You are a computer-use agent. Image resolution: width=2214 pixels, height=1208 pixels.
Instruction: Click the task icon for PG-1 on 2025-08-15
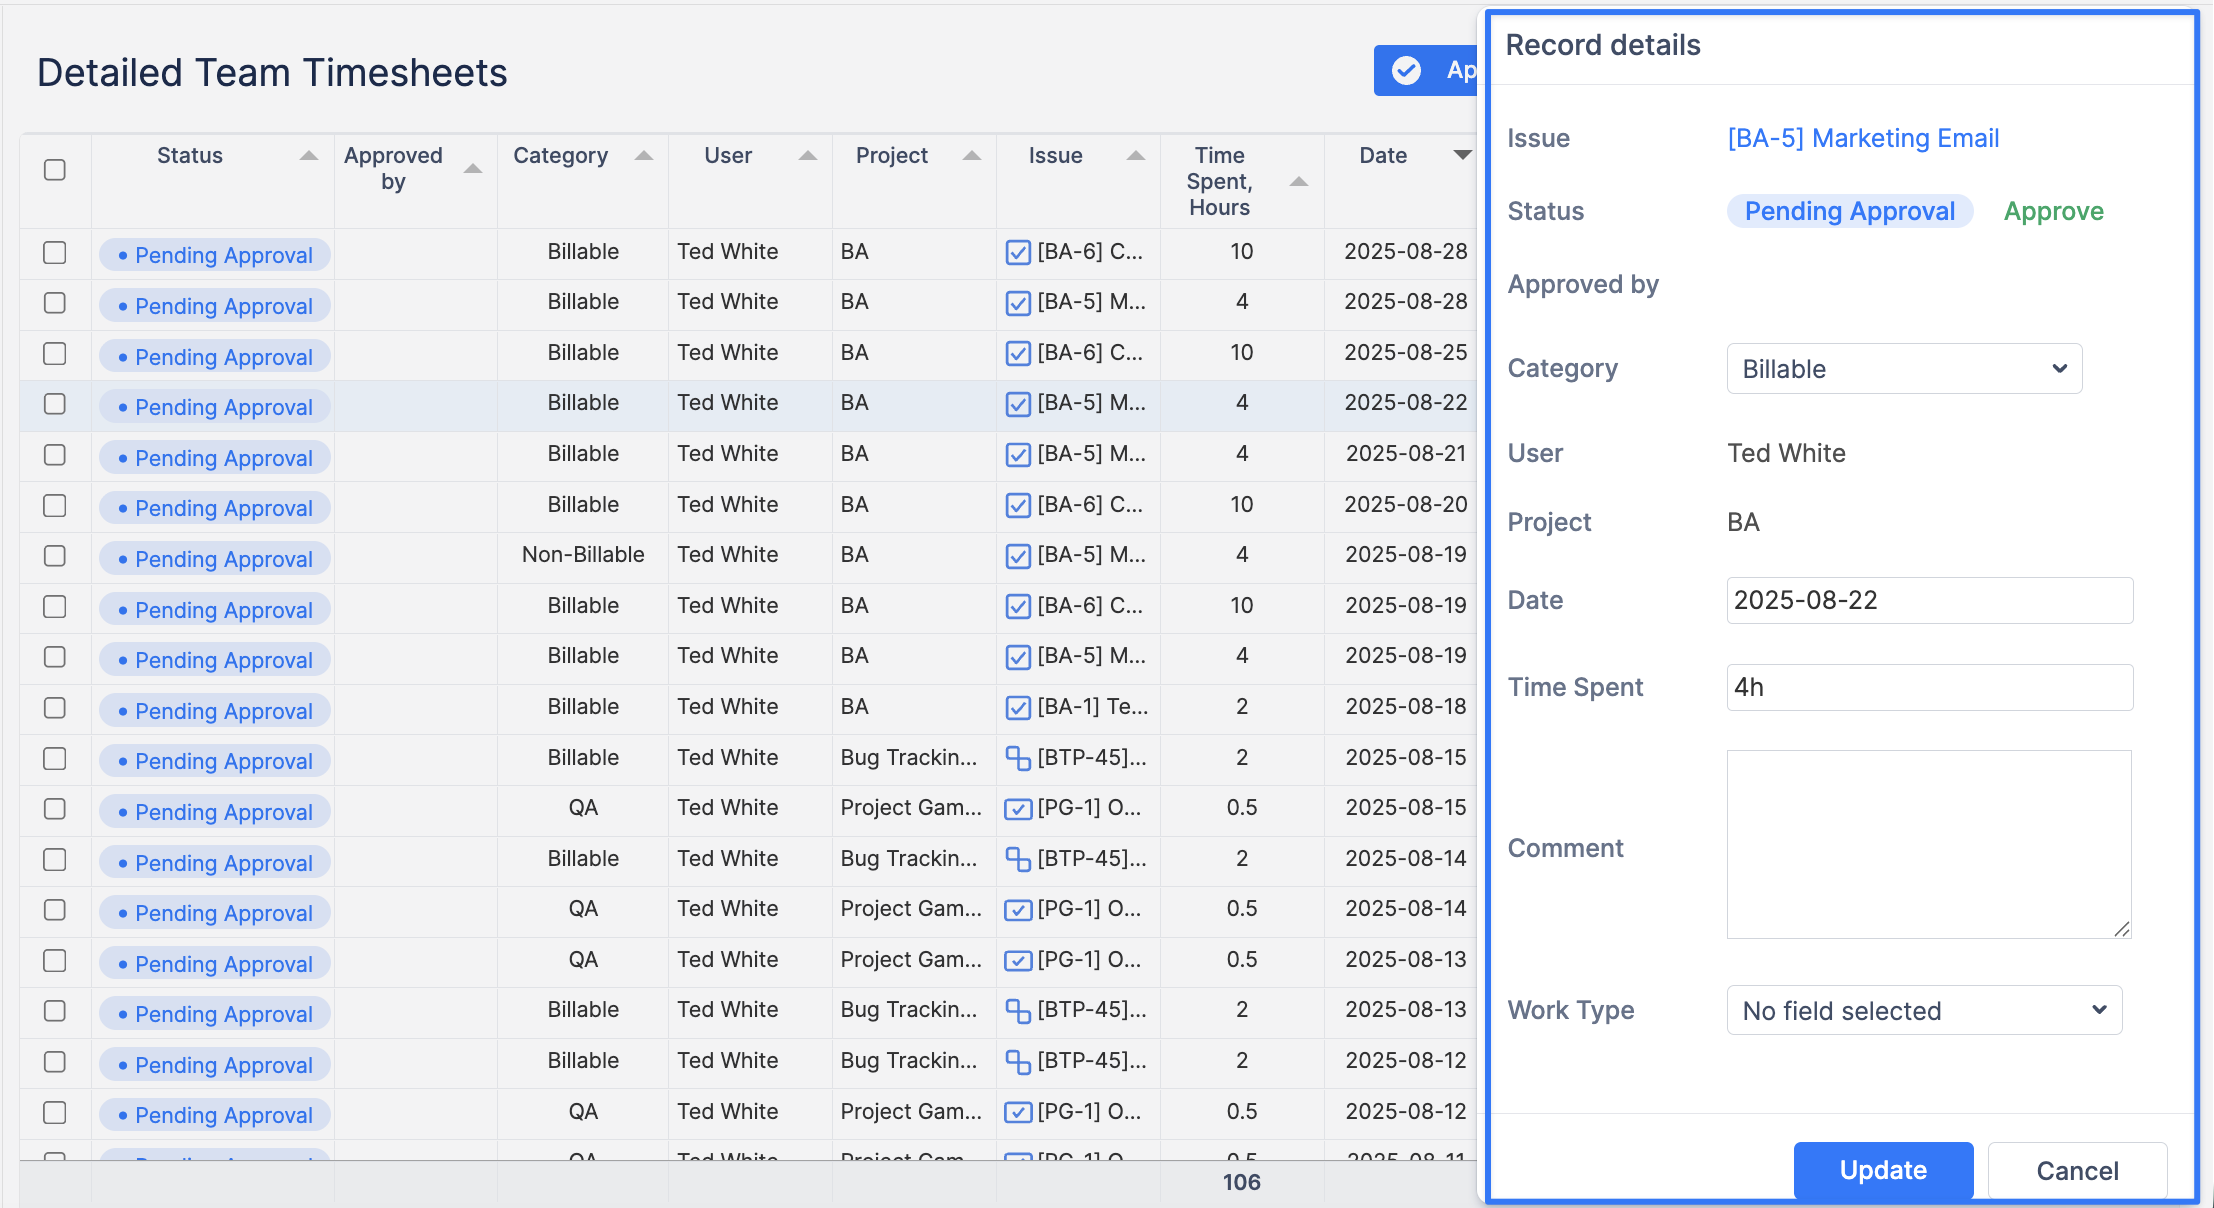[1017, 809]
